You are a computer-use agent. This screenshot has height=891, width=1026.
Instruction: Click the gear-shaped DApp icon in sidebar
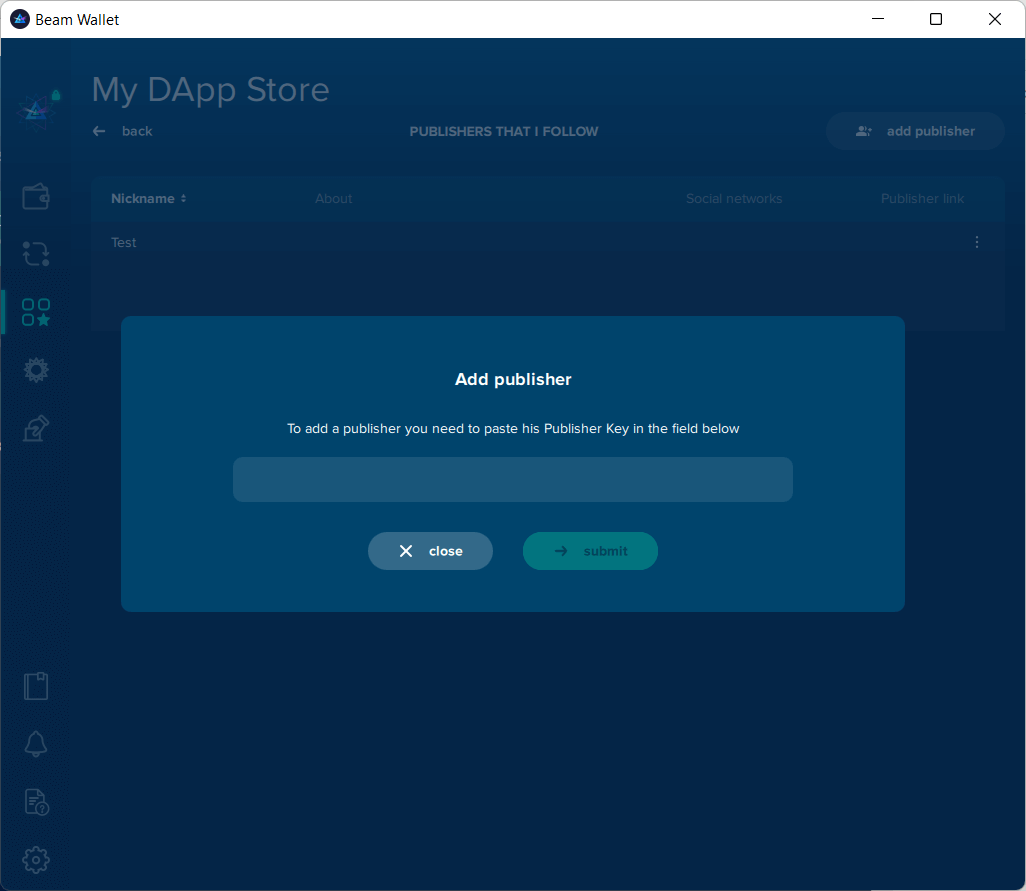pyautogui.click(x=36, y=370)
